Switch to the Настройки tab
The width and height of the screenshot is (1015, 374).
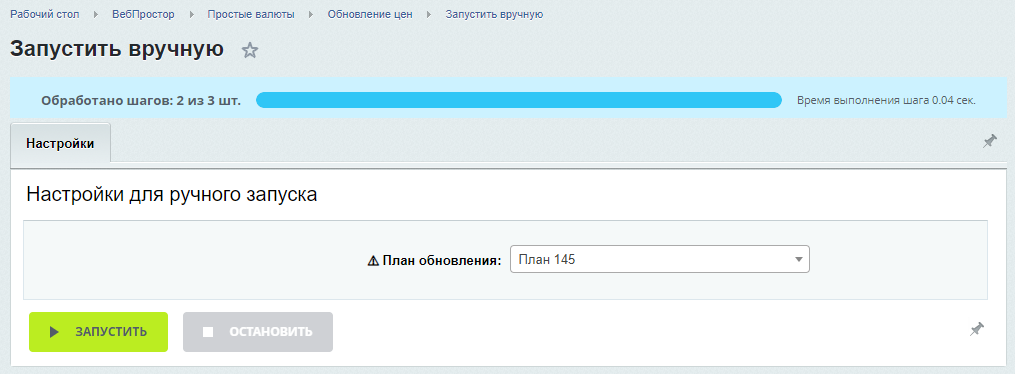[x=60, y=143]
